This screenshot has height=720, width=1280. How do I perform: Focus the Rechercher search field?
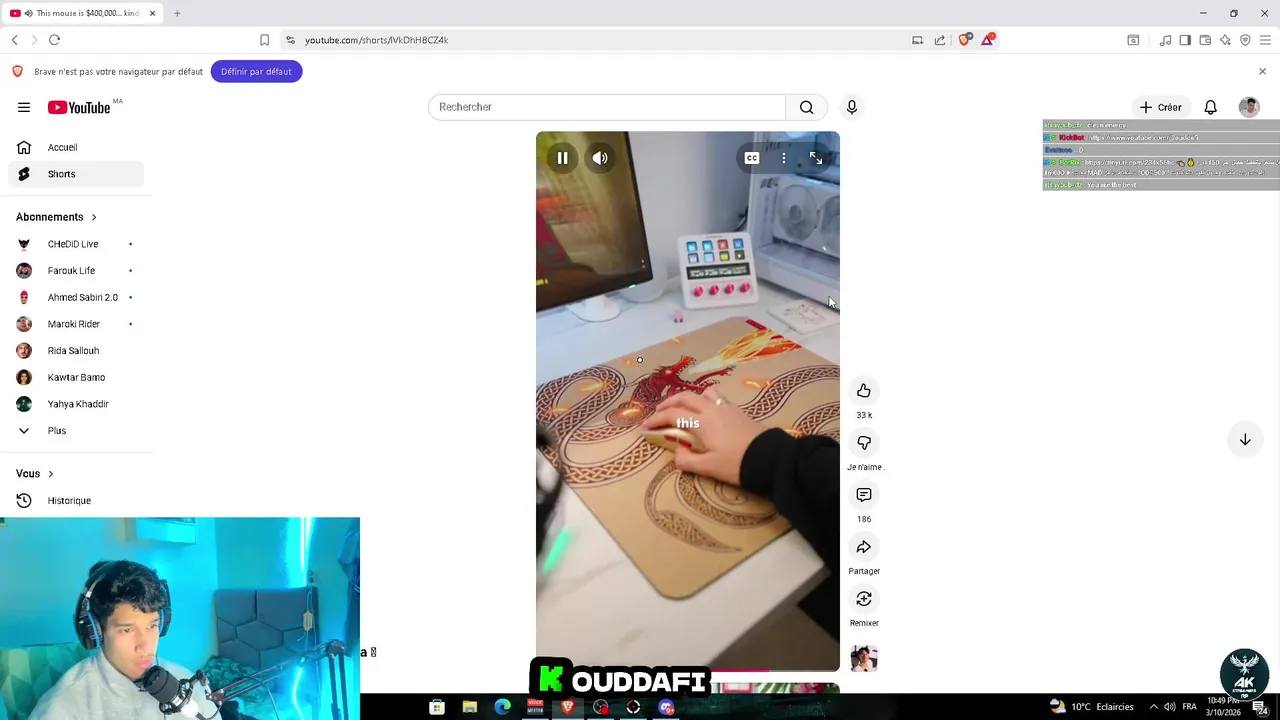[607, 107]
